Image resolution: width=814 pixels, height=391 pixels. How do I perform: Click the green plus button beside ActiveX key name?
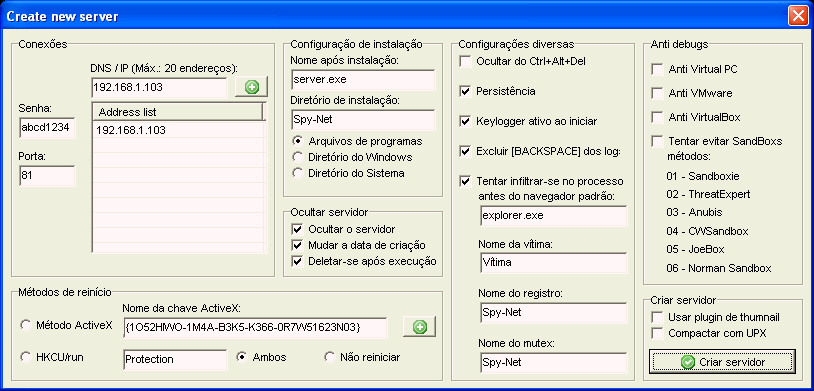pyautogui.click(x=419, y=327)
